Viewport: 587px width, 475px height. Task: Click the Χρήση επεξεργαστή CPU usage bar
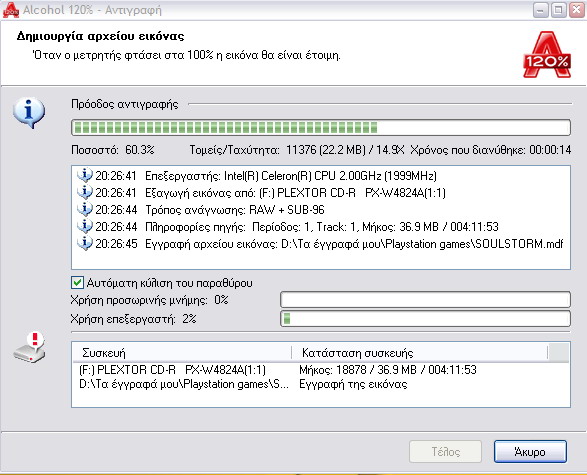[425, 319]
